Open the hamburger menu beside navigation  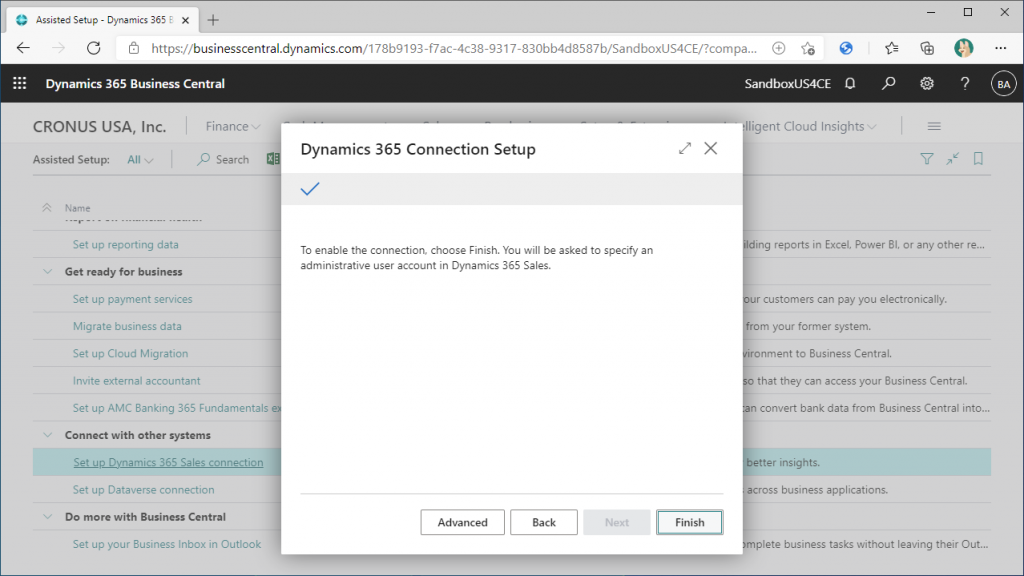(x=934, y=127)
